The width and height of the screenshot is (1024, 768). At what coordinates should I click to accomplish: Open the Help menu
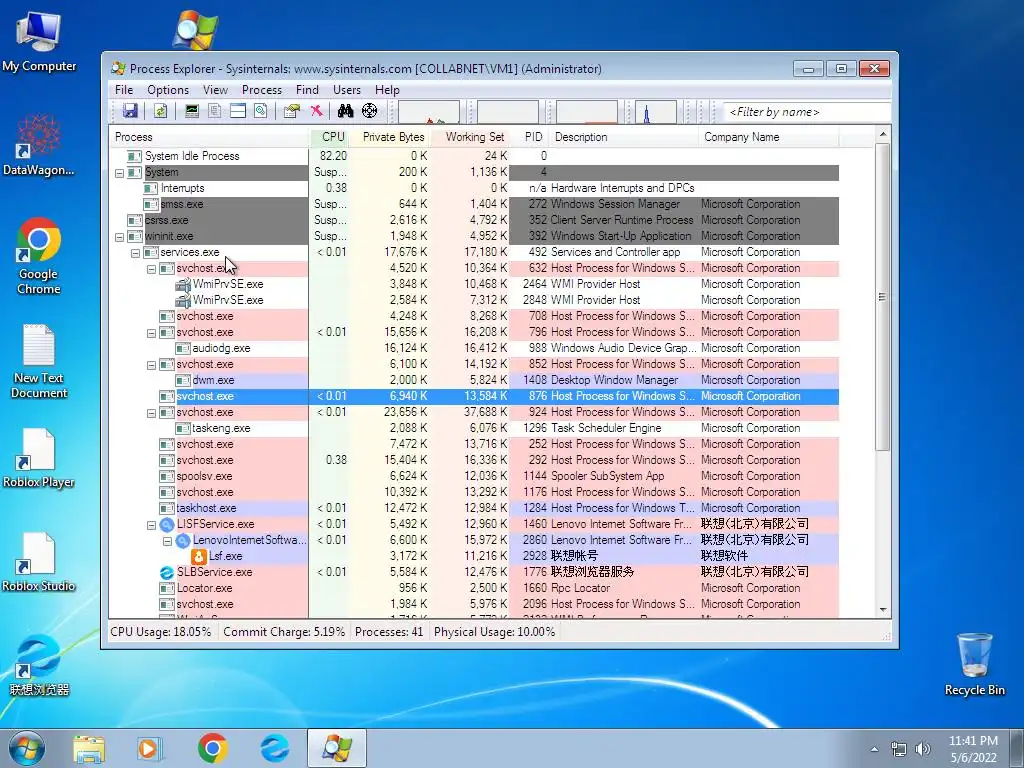coord(387,90)
